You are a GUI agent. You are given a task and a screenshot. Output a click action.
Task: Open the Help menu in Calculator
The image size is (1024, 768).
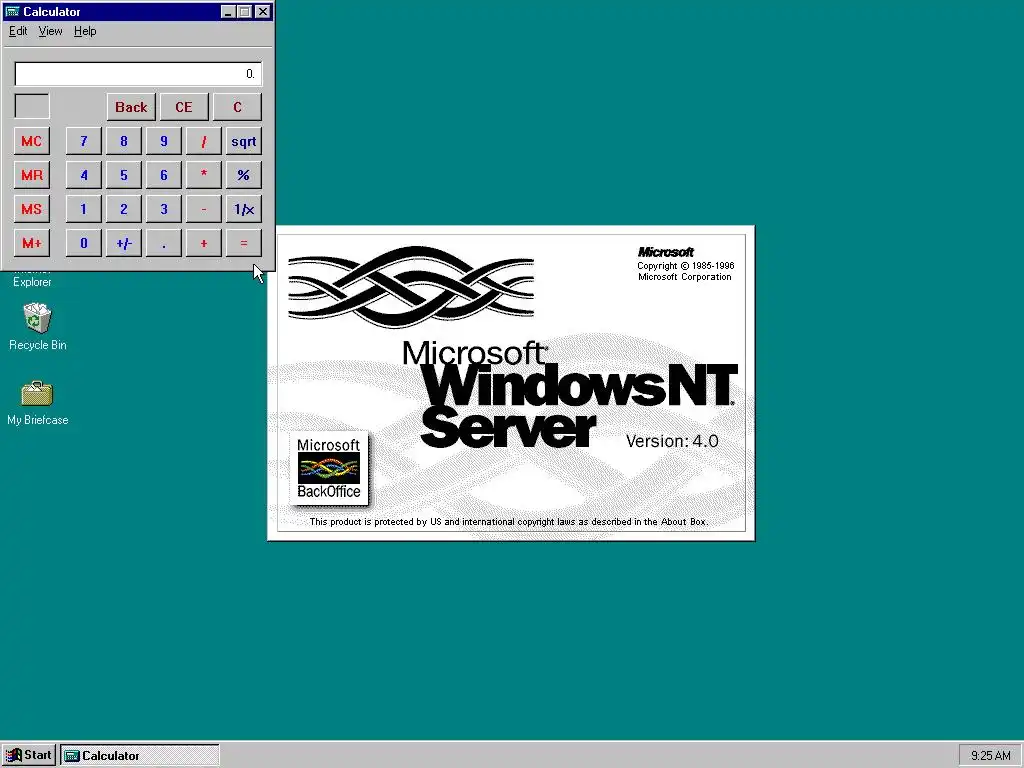(x=85, y=31)
